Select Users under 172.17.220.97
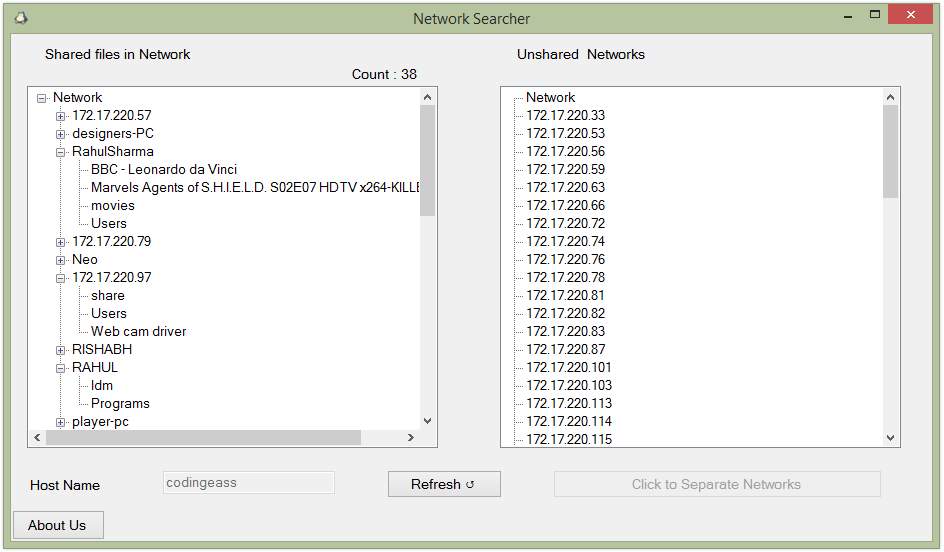This screenshot has height=552, width=944. (x=109, y=314)
